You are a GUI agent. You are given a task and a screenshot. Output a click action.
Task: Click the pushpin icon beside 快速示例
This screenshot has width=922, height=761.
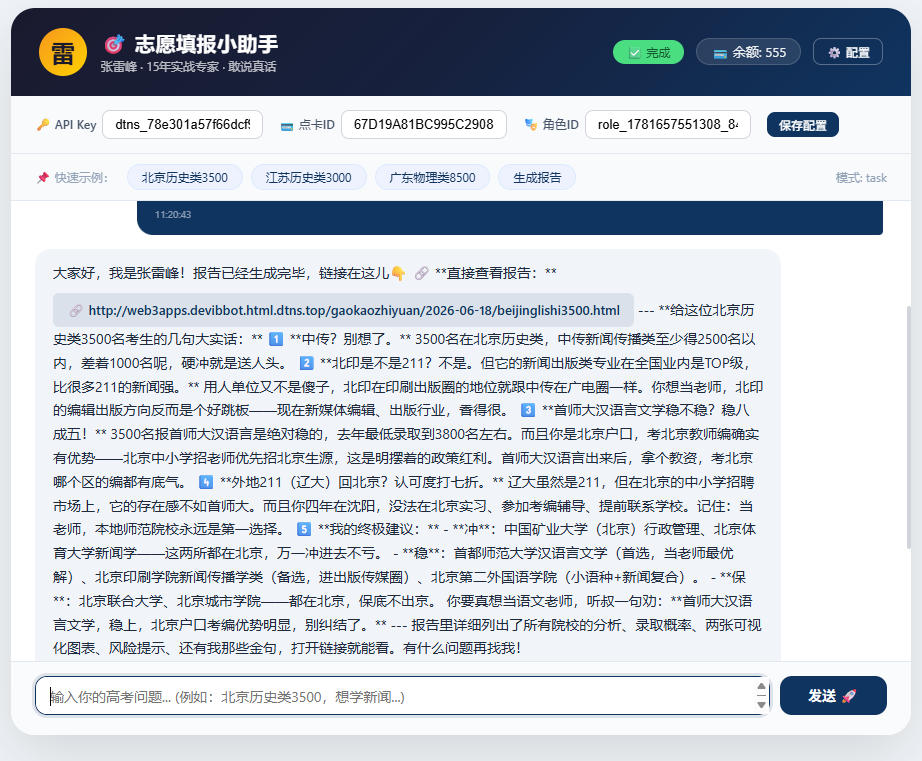[43, 178]
